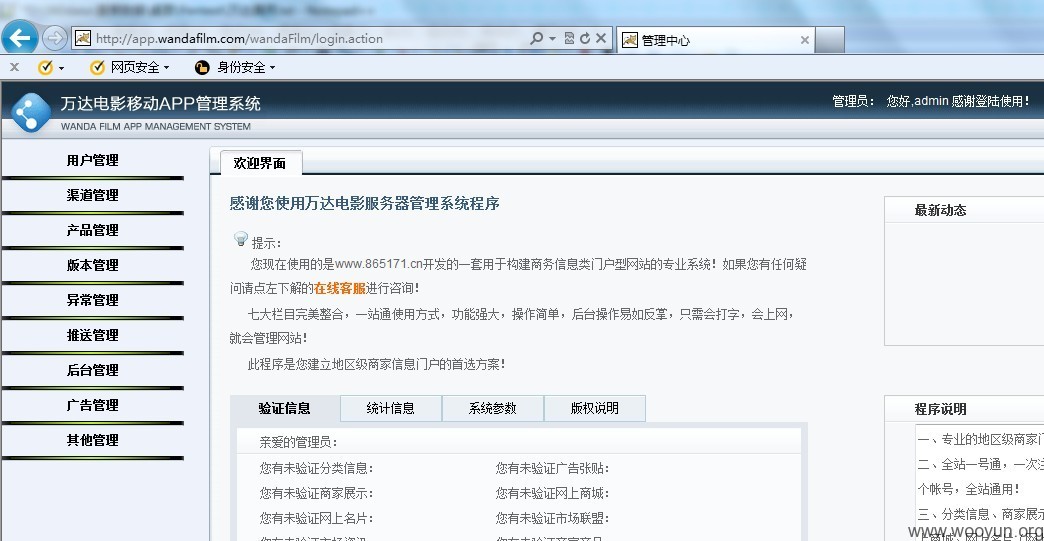Click the search magnifier icon in address bar
Screen dimensions: 1044x541
point(536,39)
